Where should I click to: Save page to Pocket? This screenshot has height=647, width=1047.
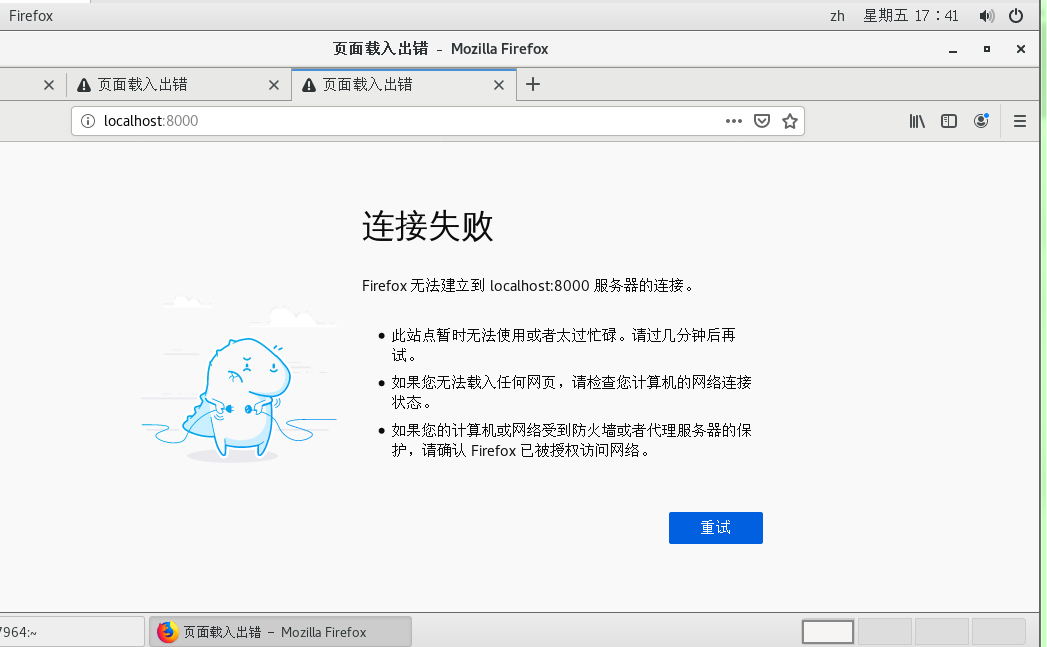762,120
